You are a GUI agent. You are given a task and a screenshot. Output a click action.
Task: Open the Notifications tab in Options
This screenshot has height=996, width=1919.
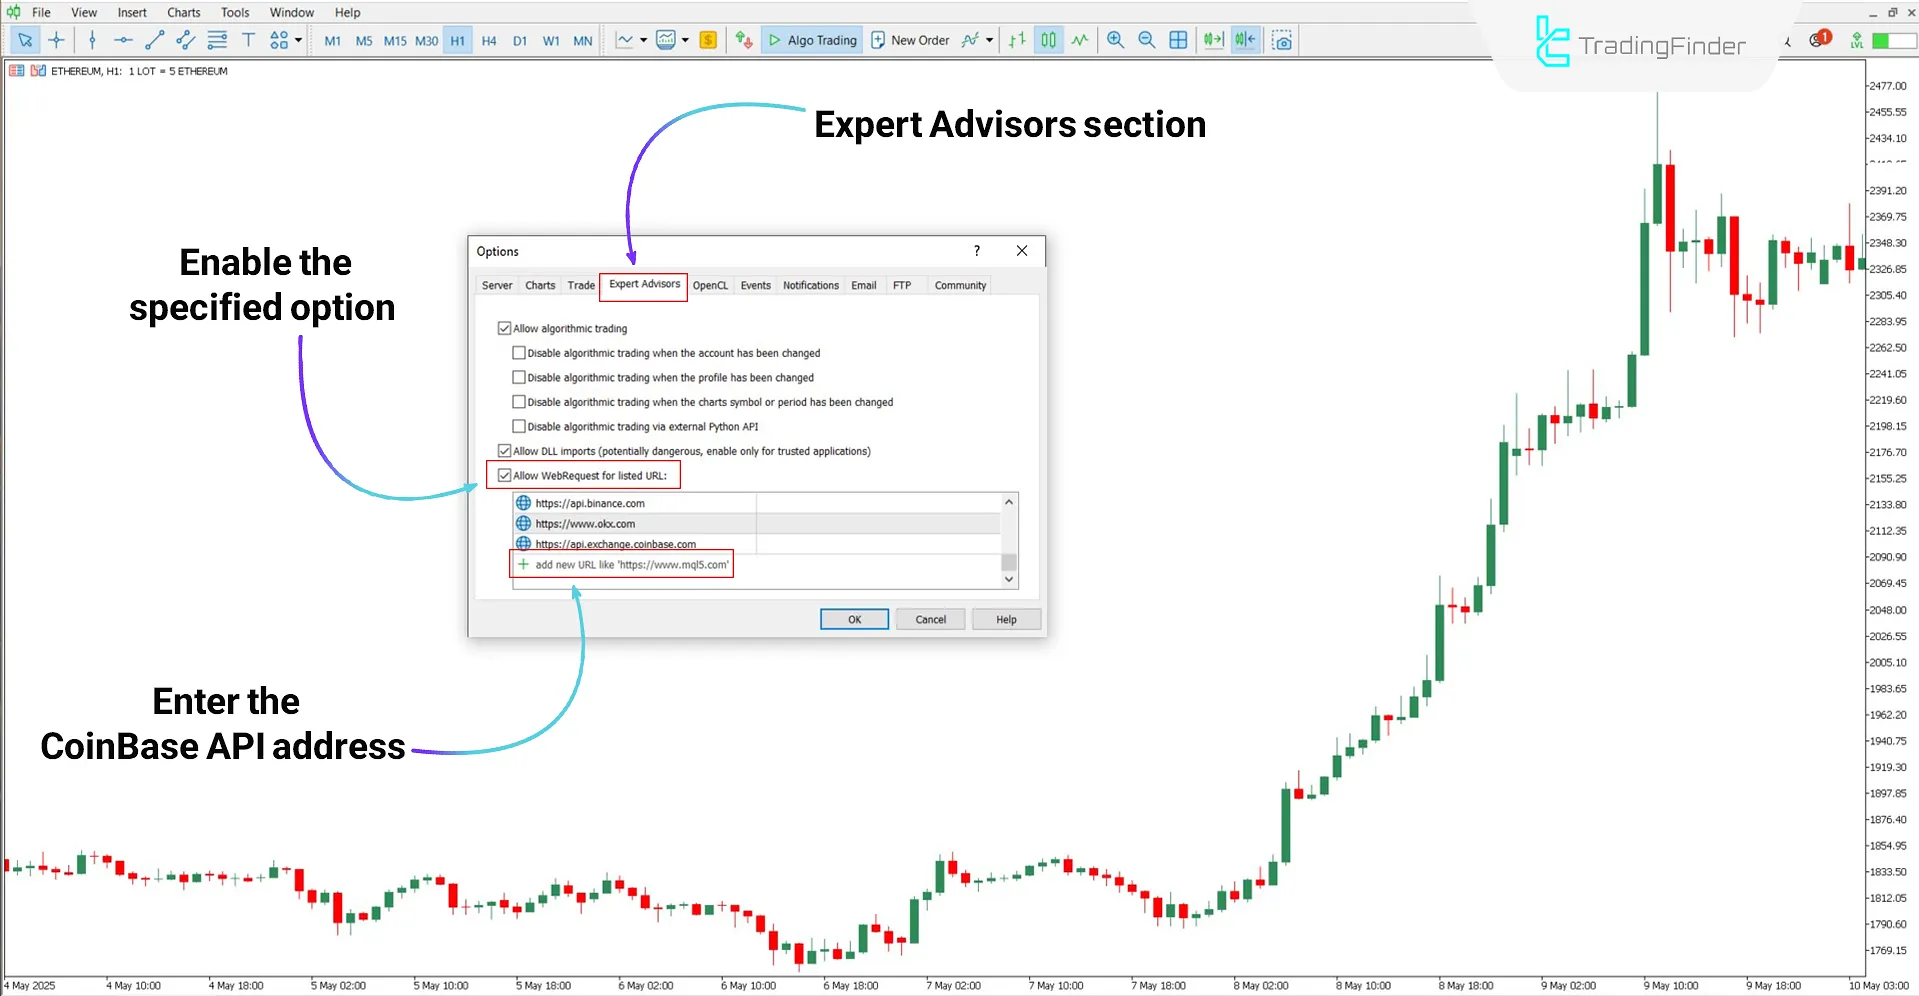[x=810, y=285]
